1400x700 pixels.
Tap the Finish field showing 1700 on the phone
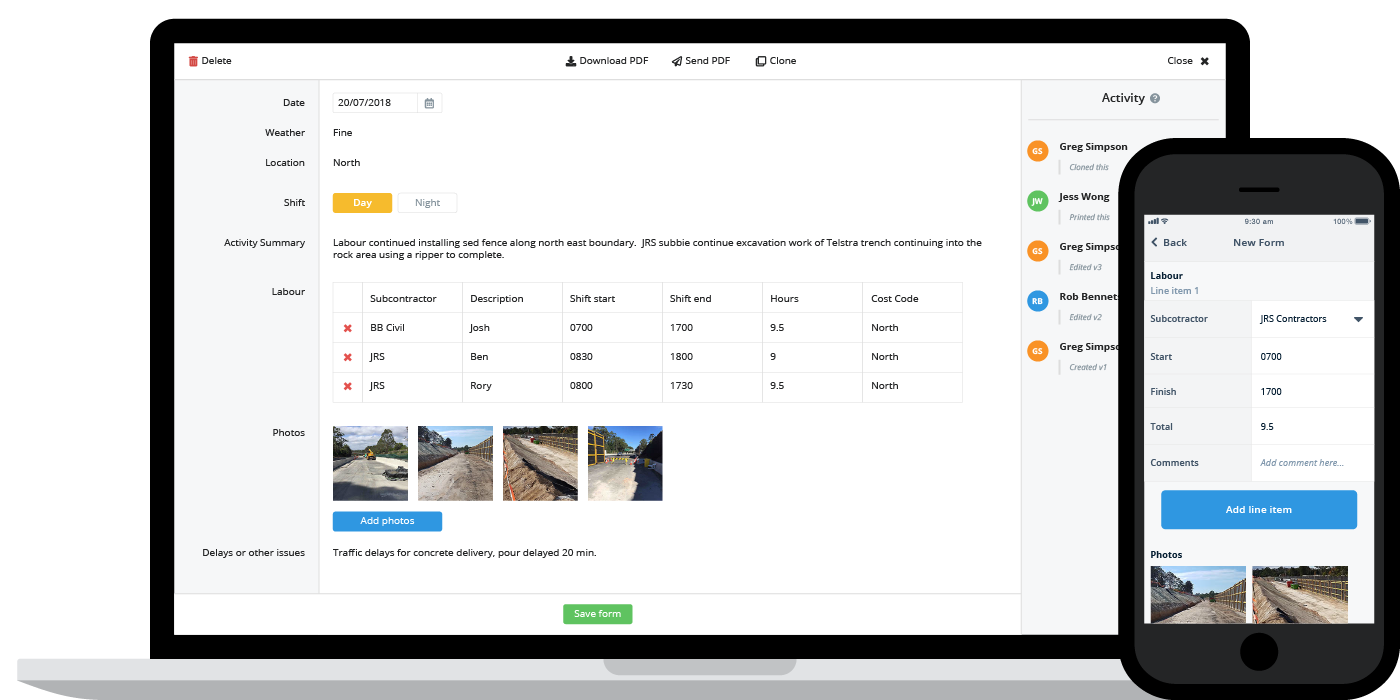[x=1312, y=392]
